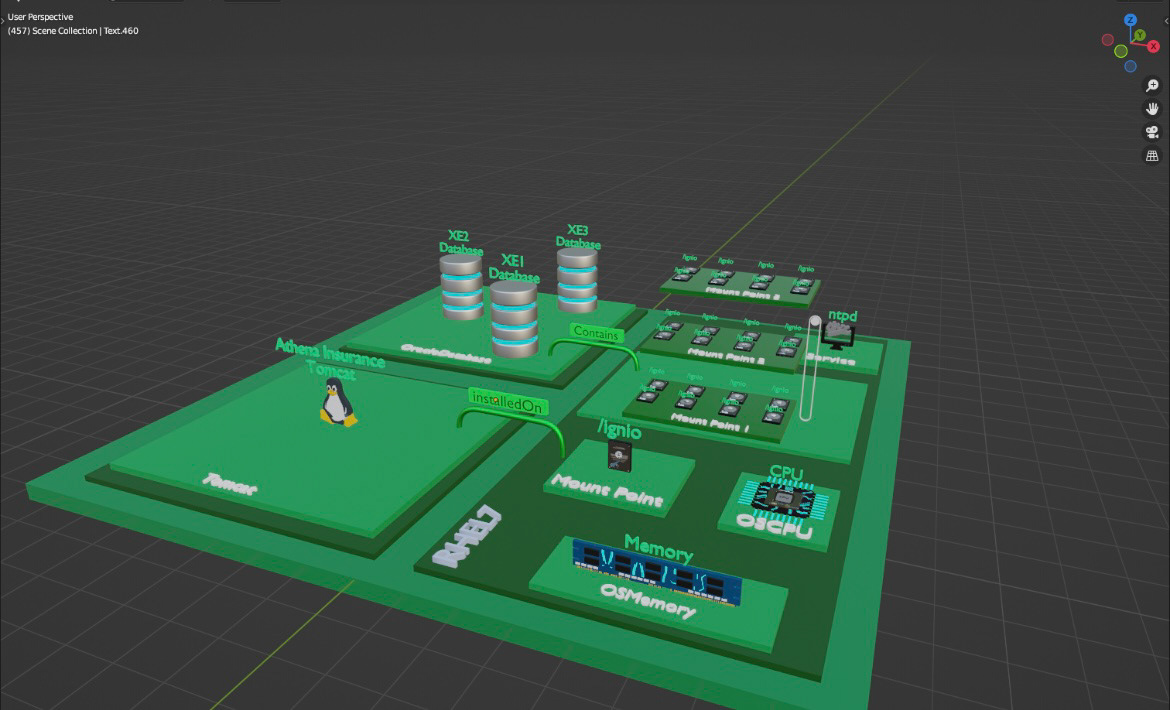Click the Scene Collection Text.460 overlay

[x=73, y=31]
